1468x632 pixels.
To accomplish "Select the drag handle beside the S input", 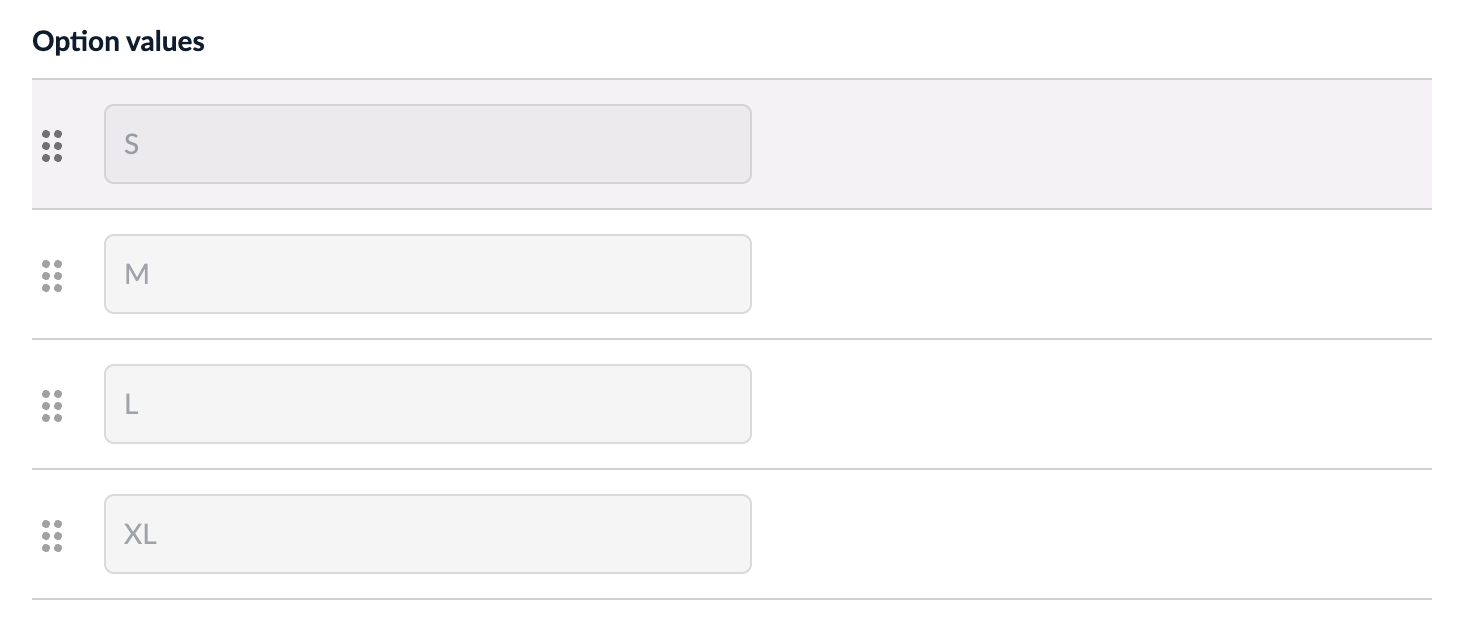I will point(53,145).
